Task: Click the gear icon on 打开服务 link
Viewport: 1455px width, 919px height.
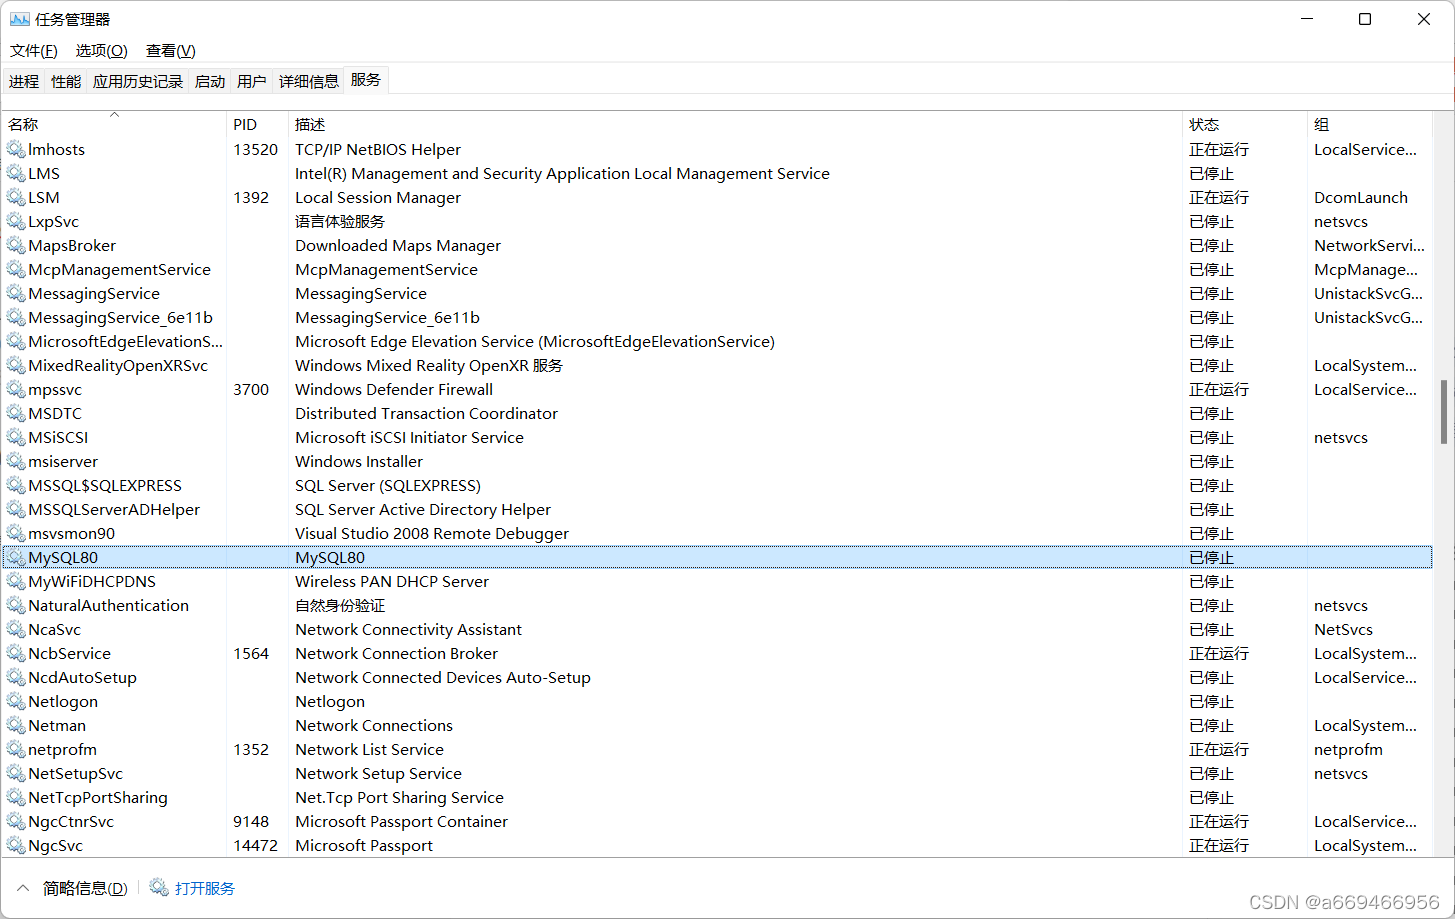Action: click(159, 887)
